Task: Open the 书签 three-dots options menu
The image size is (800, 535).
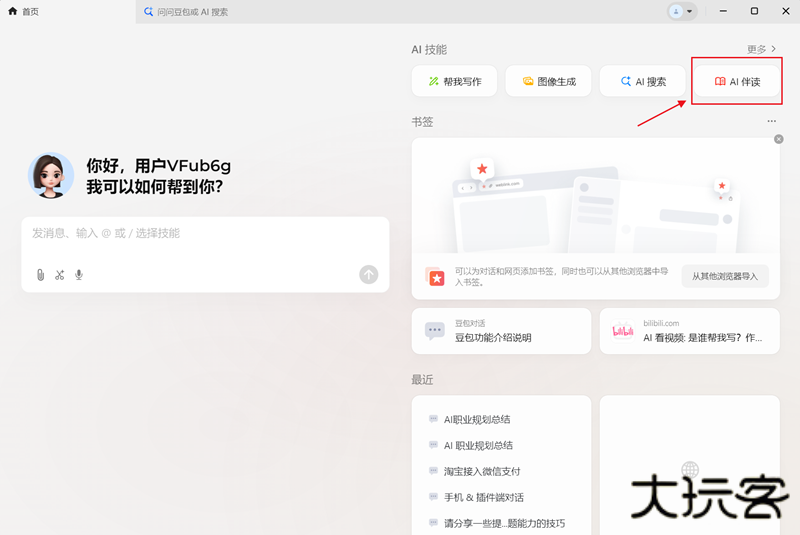Action: (771, 121)
